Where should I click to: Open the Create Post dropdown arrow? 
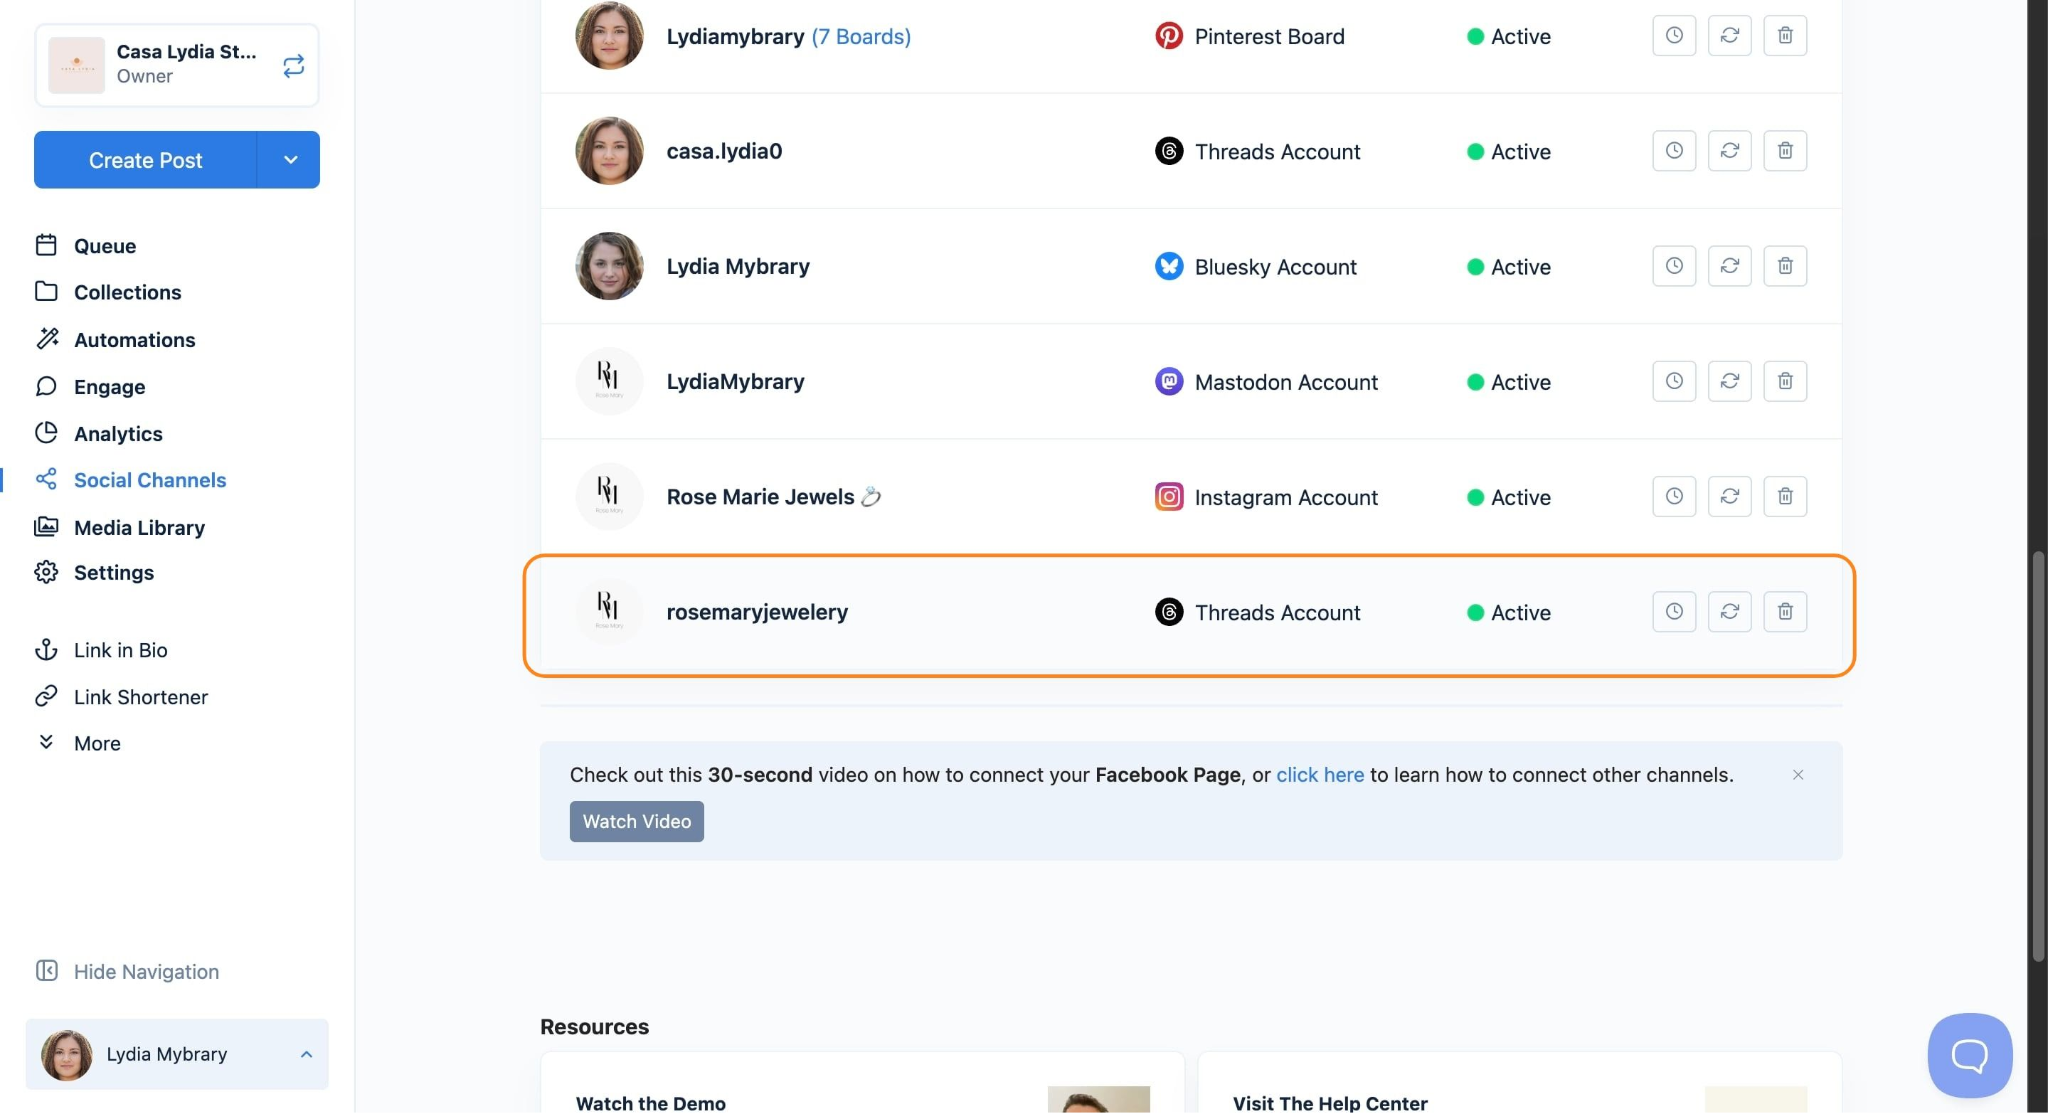[290, 160]
